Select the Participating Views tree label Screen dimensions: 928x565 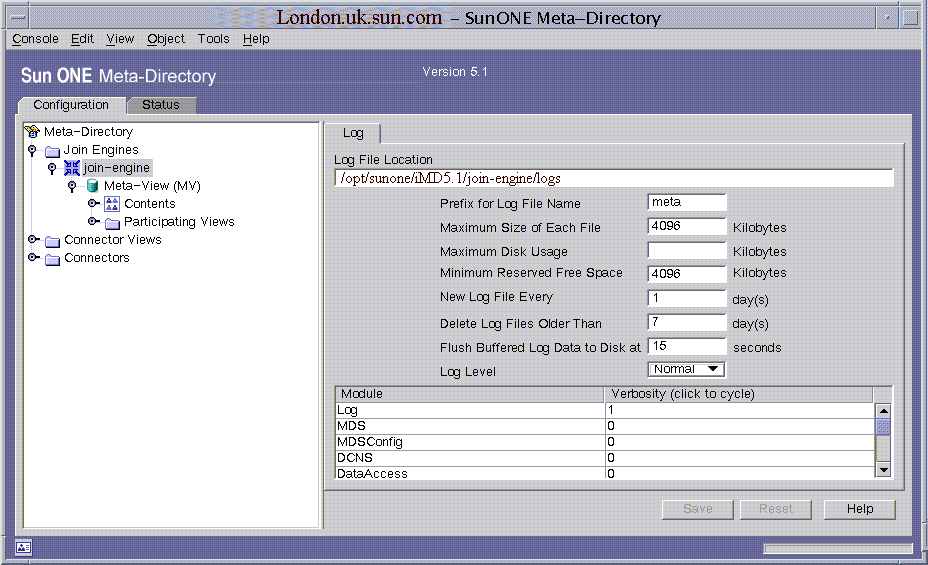(x=179, y=222)
